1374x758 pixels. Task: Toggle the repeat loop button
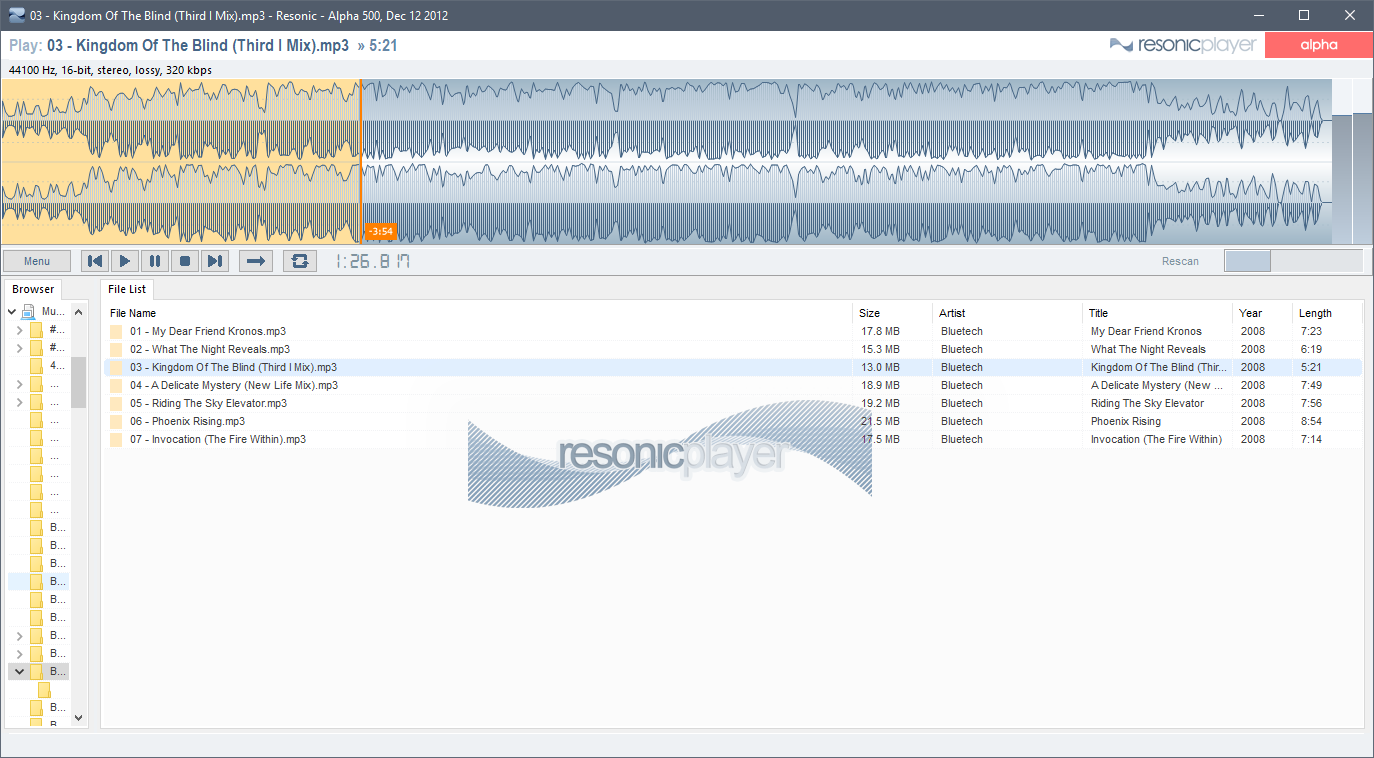tap(299, 261)
